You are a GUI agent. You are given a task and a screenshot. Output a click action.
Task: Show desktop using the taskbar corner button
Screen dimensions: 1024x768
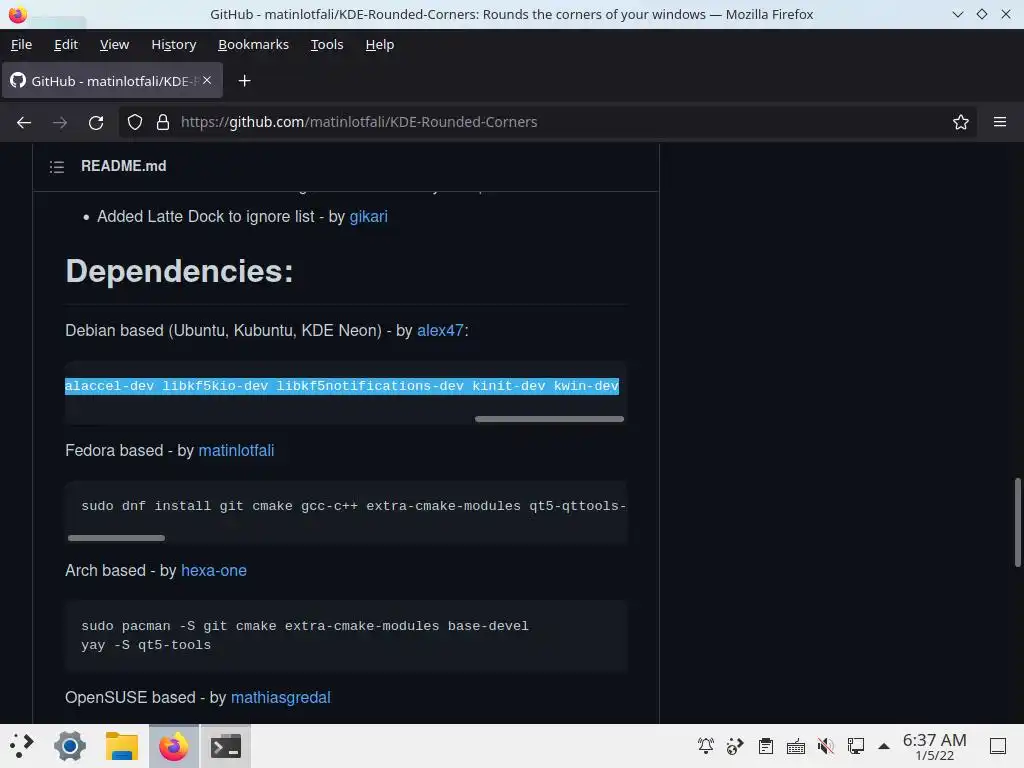click(x=998, y=746)
